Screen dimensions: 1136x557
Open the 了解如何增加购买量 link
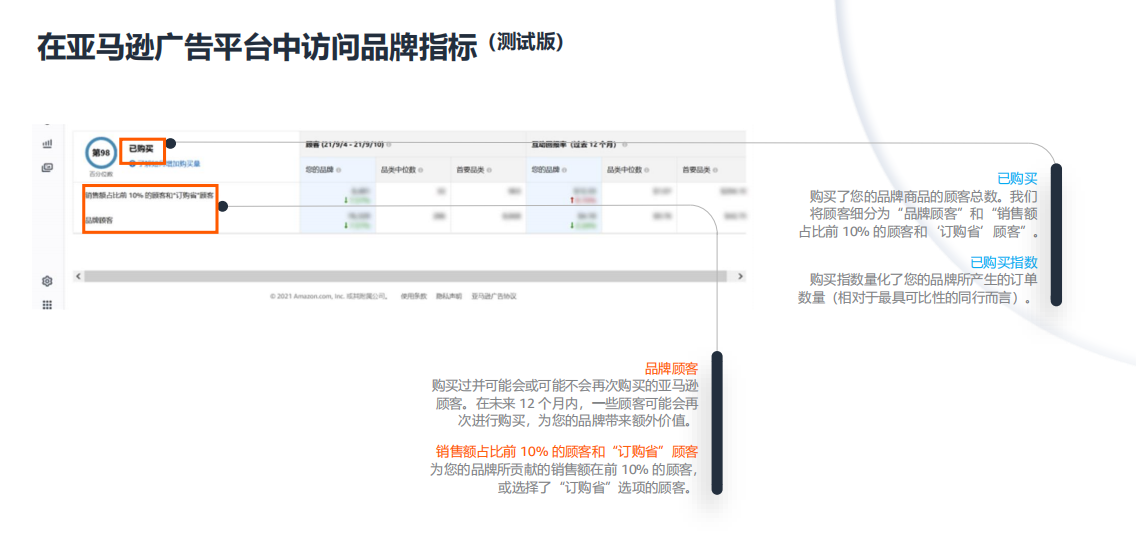(x=164, y=164)
